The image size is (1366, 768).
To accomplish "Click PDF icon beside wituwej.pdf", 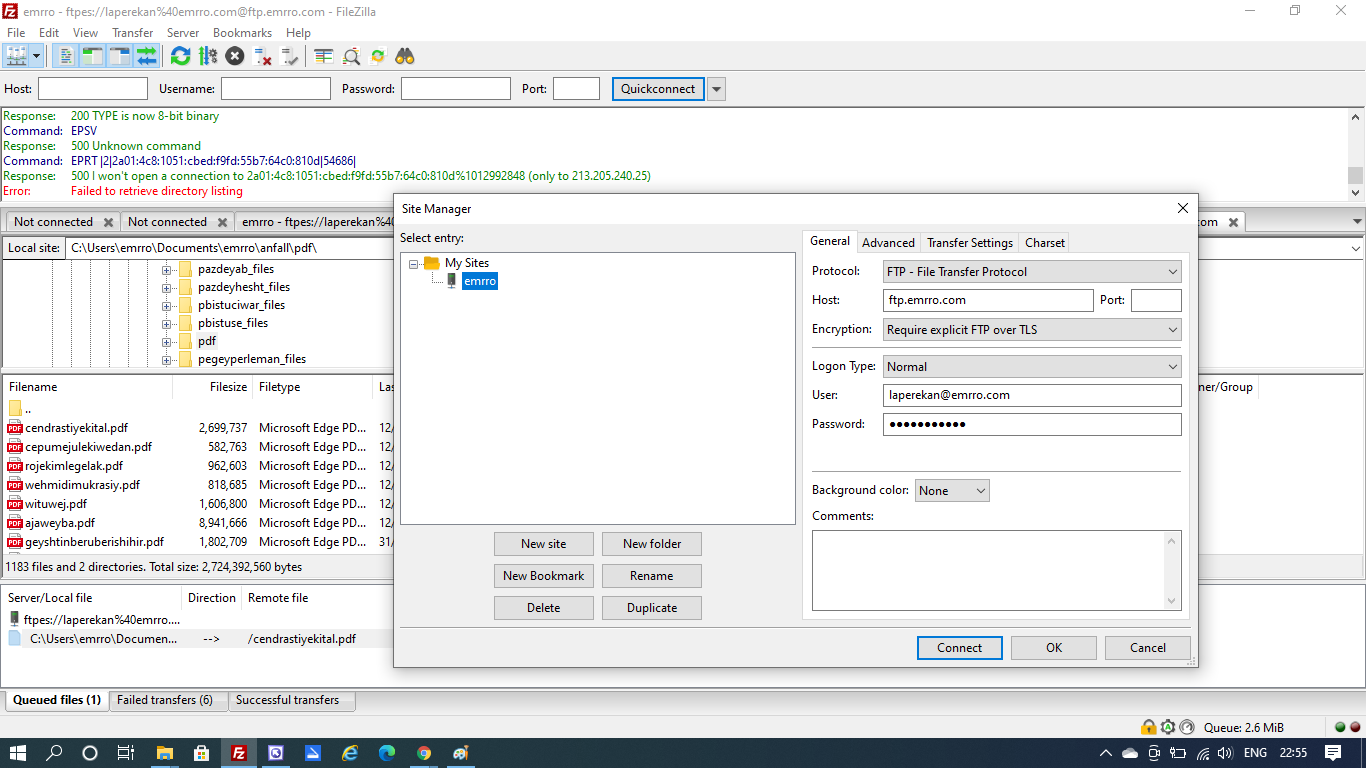I will pos(15,504).
